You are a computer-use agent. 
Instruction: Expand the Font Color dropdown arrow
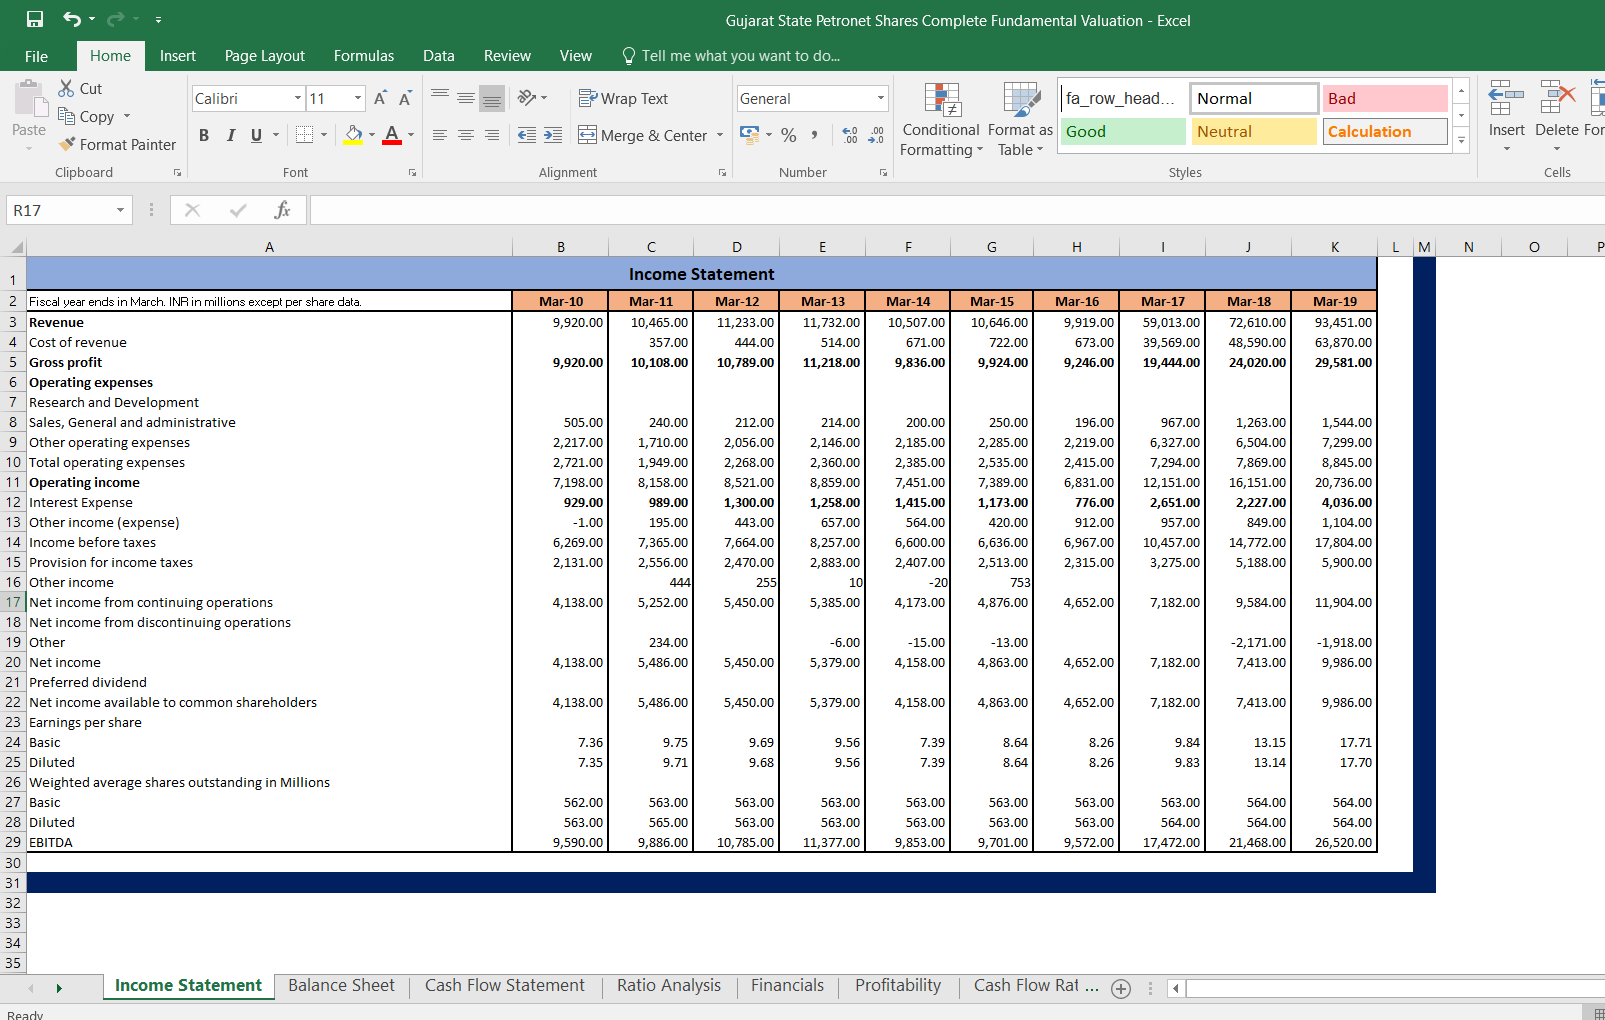coord(411,135)
